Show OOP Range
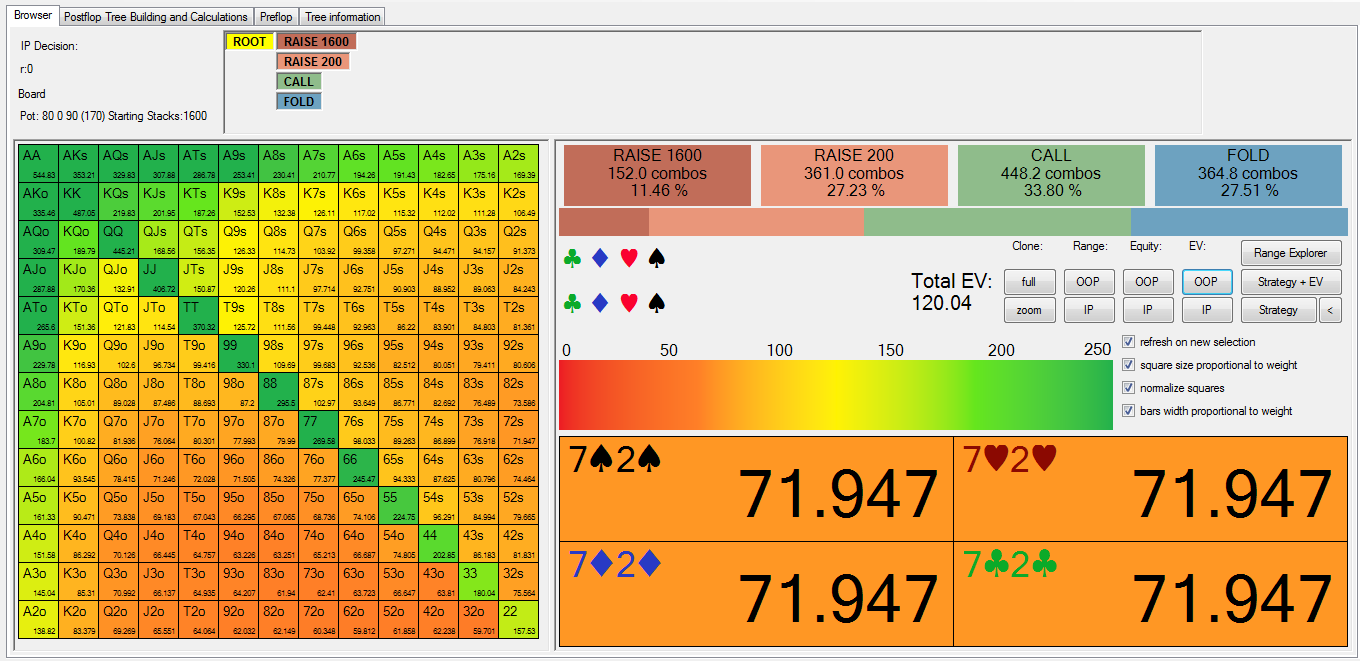The width and height of the screenshot is (1360, 661). point(1088,282)
